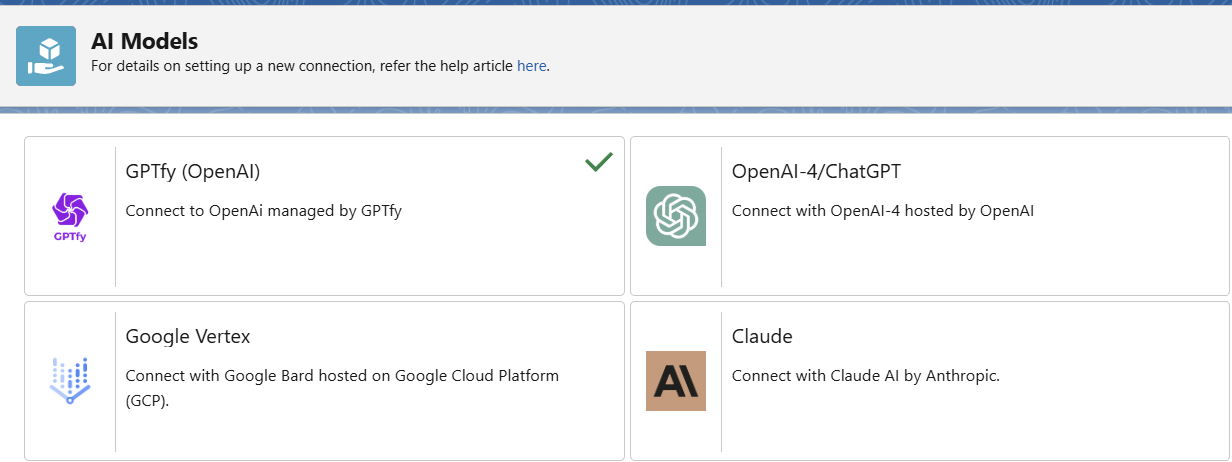Click the AI Models header icon
This screenshot has height=462, width=1232.
46,56
